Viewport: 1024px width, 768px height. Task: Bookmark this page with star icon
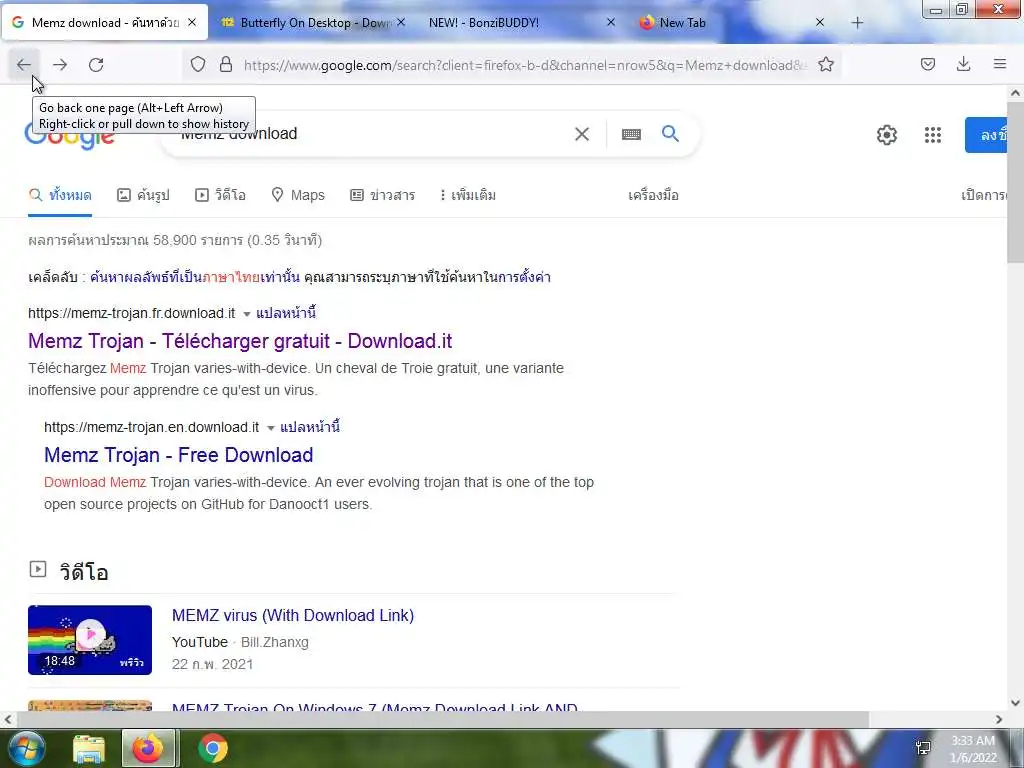click(x=825, y=64)
